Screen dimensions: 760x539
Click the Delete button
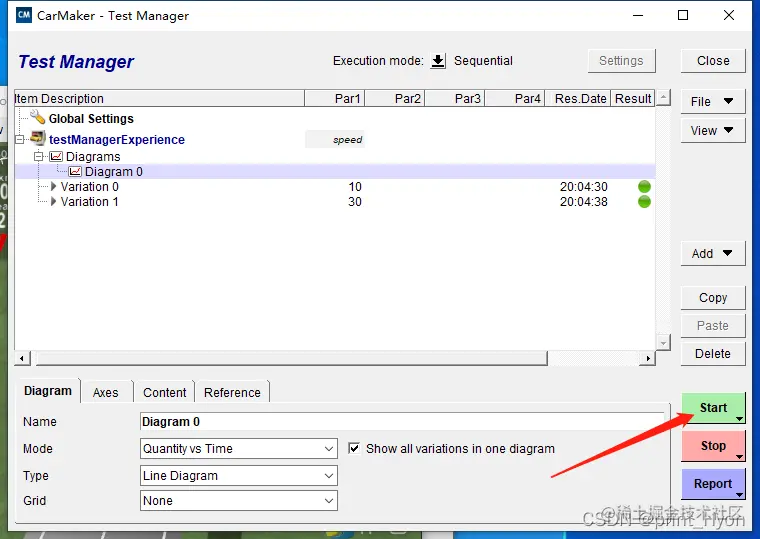pos(713,354)
